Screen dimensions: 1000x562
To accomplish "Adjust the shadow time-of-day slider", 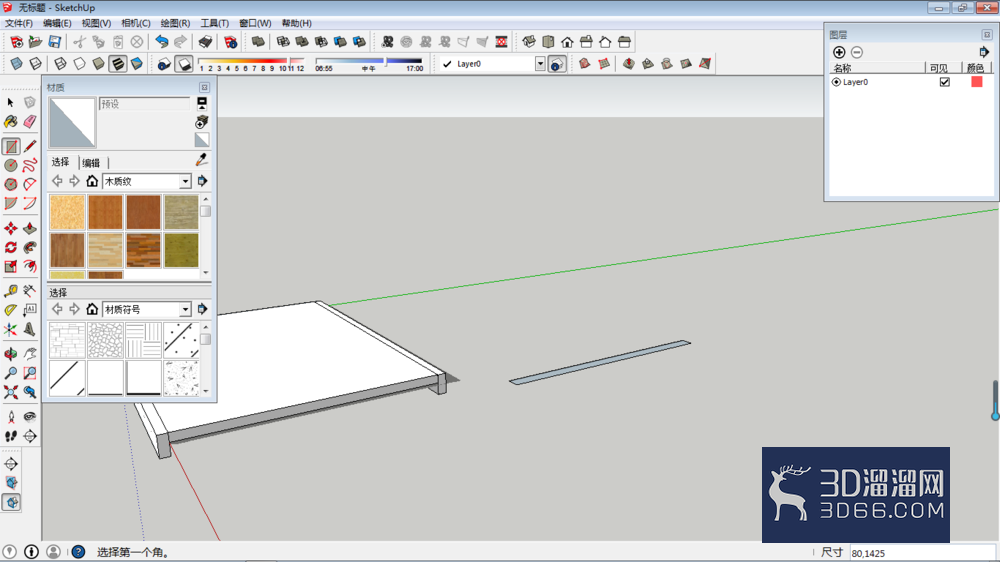I will pos(369,61).
